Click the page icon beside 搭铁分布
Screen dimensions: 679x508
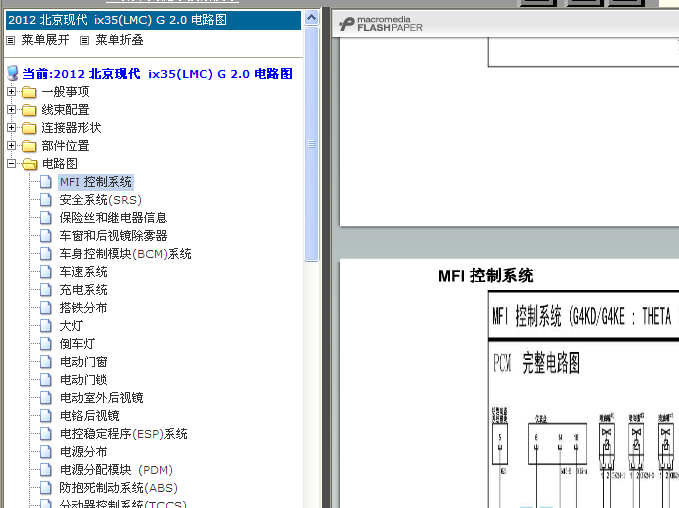45,308
